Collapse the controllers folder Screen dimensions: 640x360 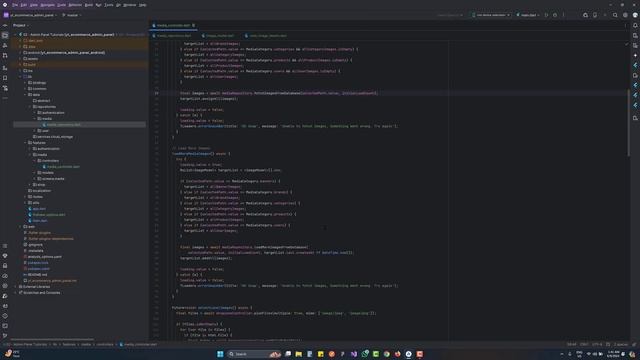35,161
